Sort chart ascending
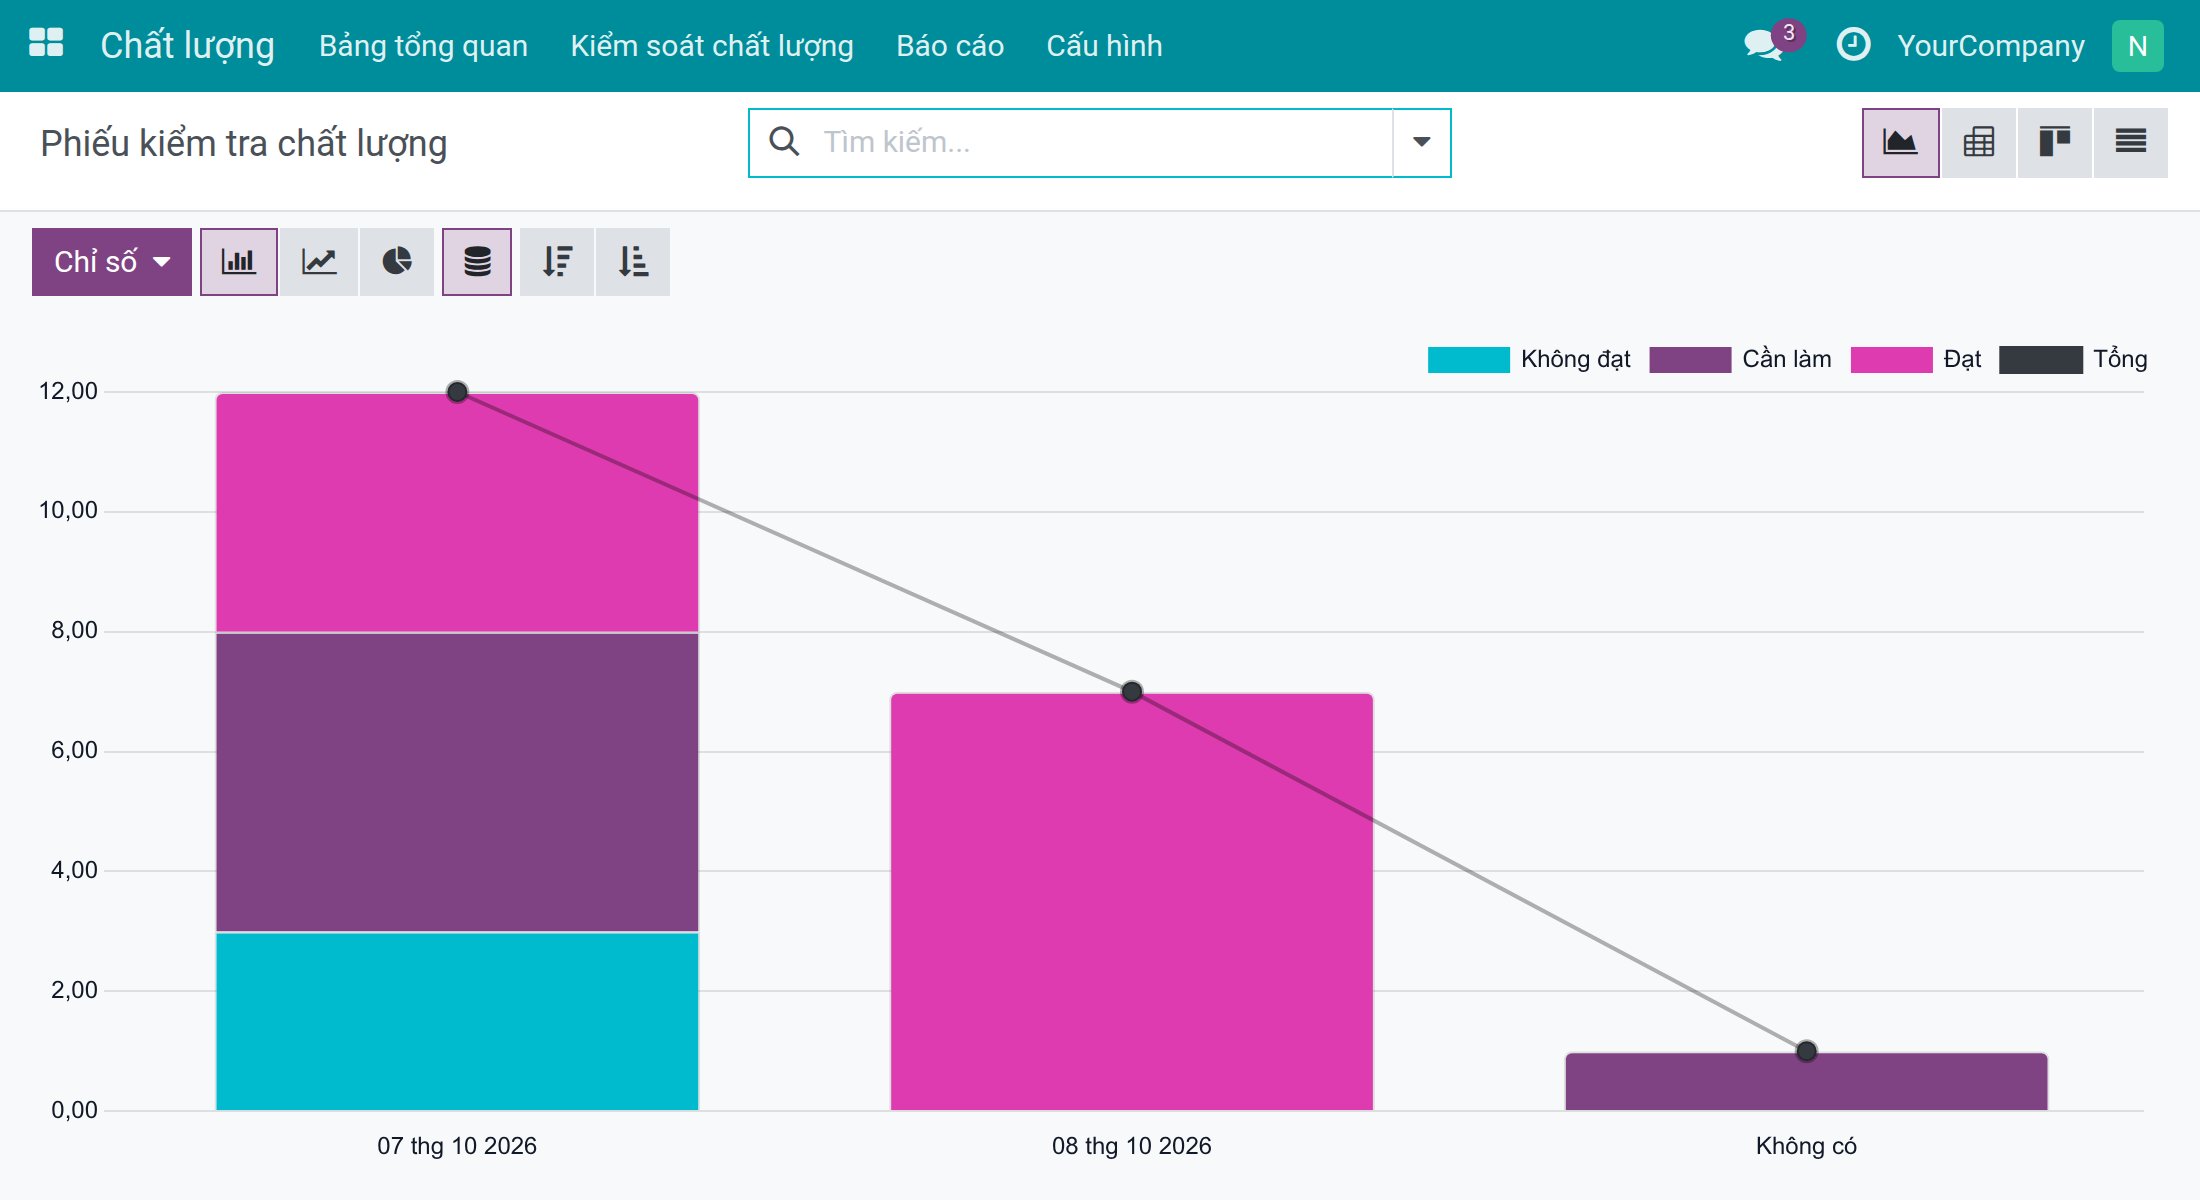The height and width of the screenshot is (1200, 2200). pyautogui.click(x=633, y=262)
